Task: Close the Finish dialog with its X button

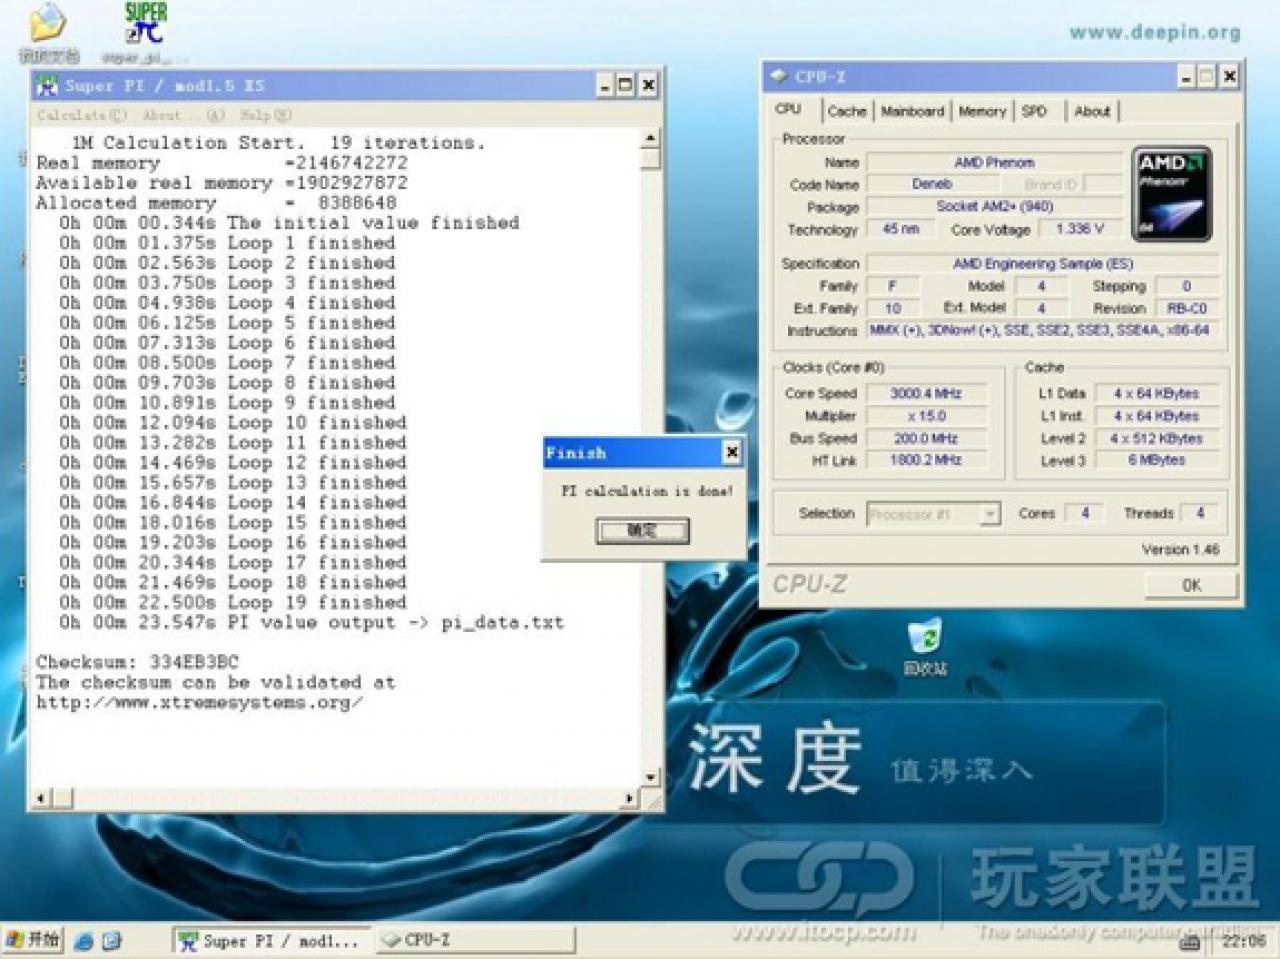Action: pyautogui.click(x=732, y=453)
